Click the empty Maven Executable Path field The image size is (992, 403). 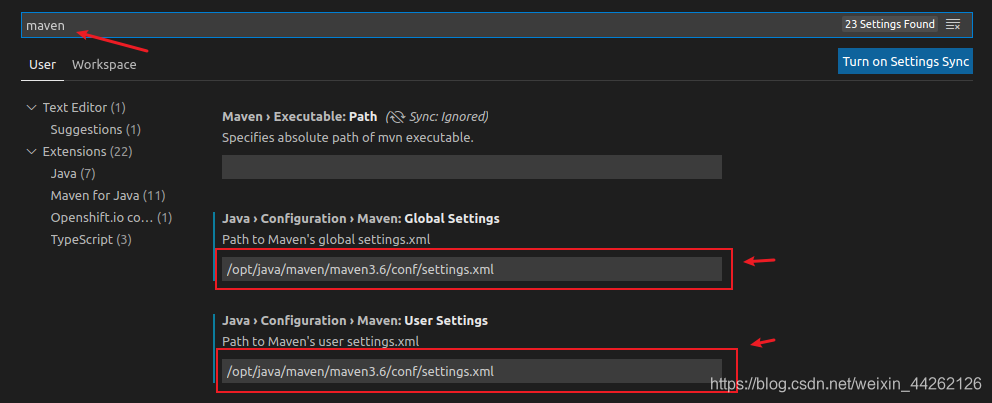pos(472,167)
